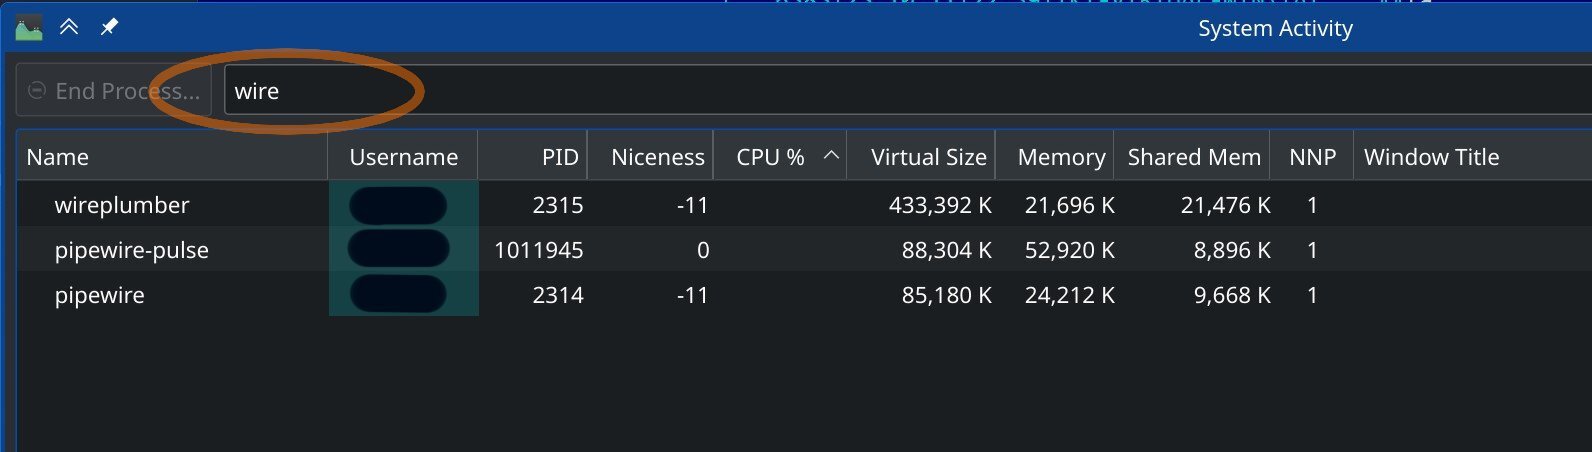Select the wireplumber process row
This screenshot has height=452, width=1592.
122,205
